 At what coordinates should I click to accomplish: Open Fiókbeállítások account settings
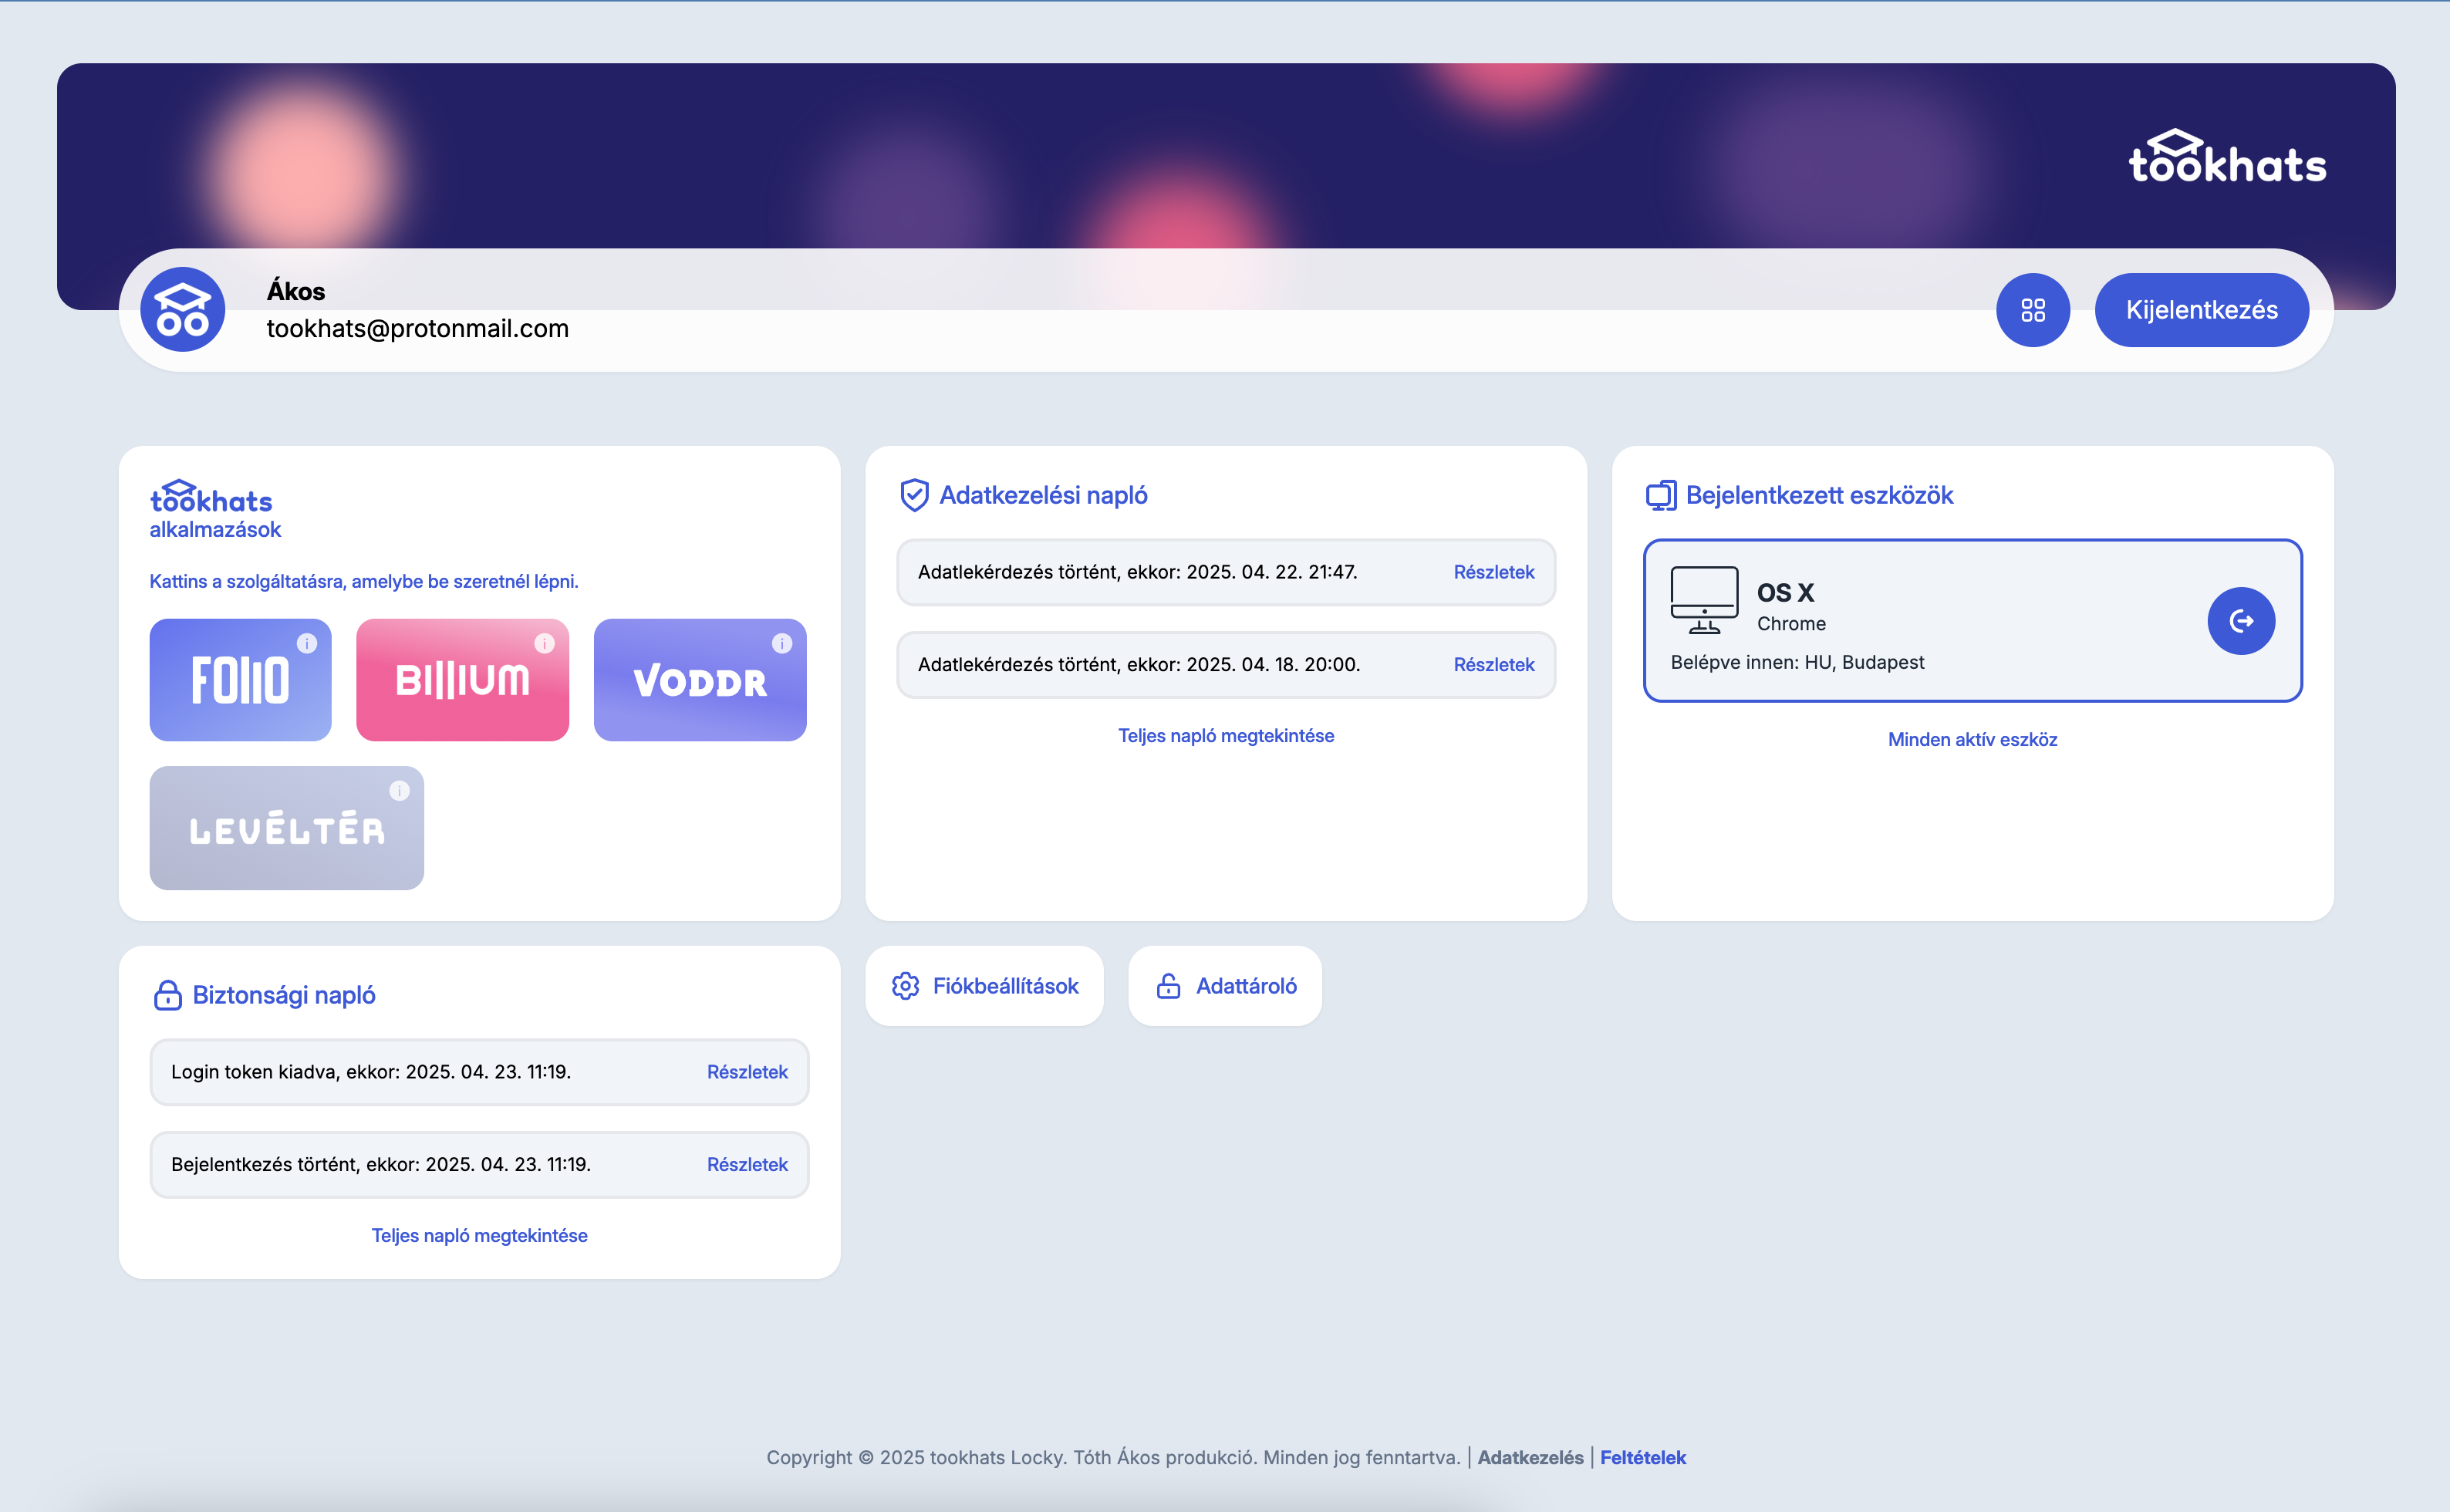pyautogui.click(x=984, y=986)
